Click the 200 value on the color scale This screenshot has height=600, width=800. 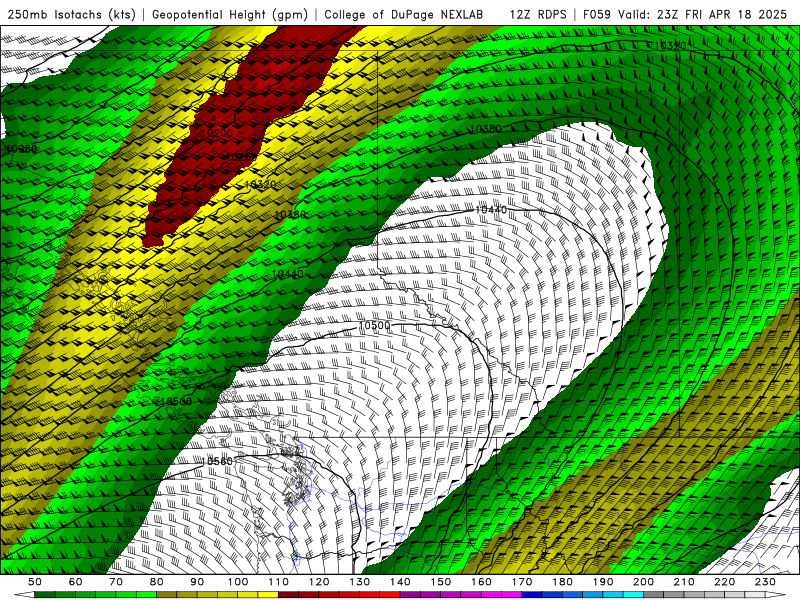point(643,582)
